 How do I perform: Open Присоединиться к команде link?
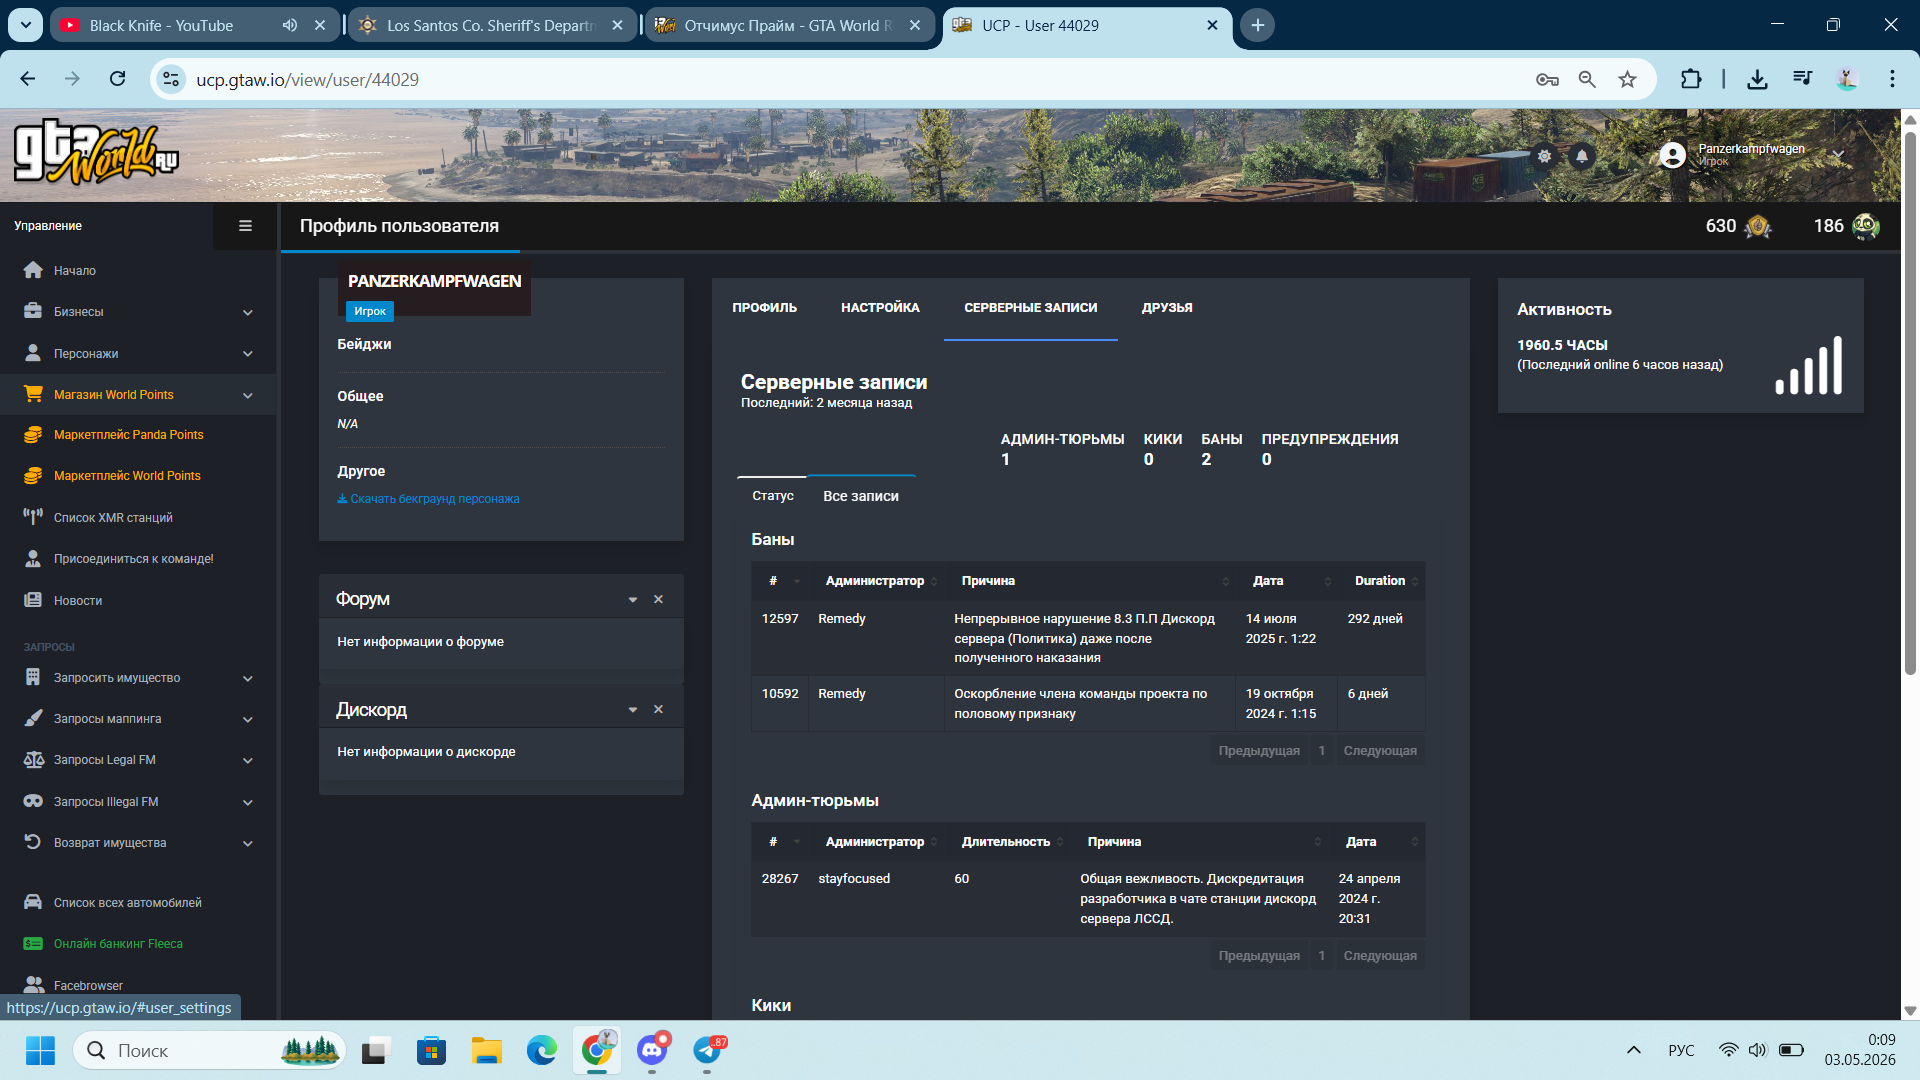pos(134,559)
